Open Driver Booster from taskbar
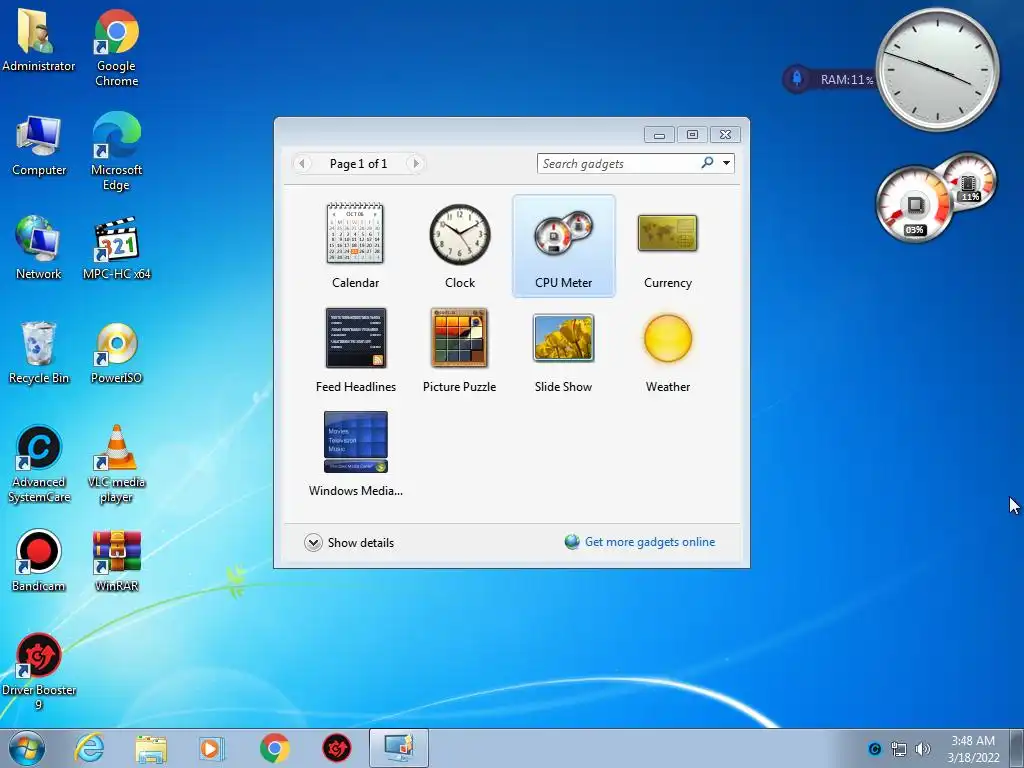Image resolution: width=1024 pixels, height=768 pixels. click(x=336, y=748)
